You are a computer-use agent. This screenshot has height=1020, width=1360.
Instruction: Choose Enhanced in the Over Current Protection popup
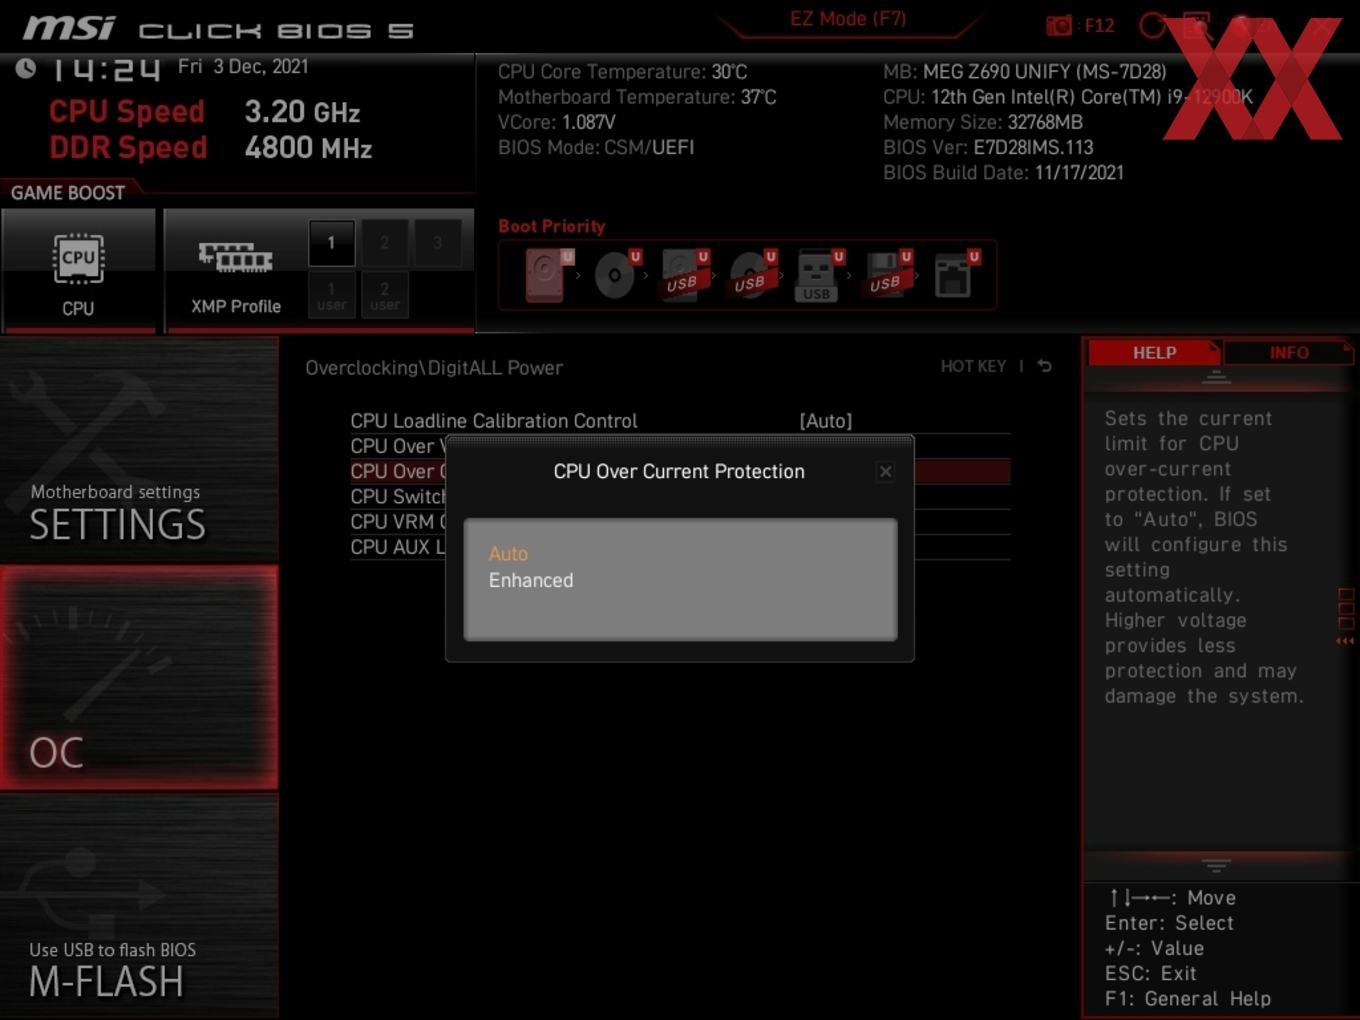[x=531, y=581]
